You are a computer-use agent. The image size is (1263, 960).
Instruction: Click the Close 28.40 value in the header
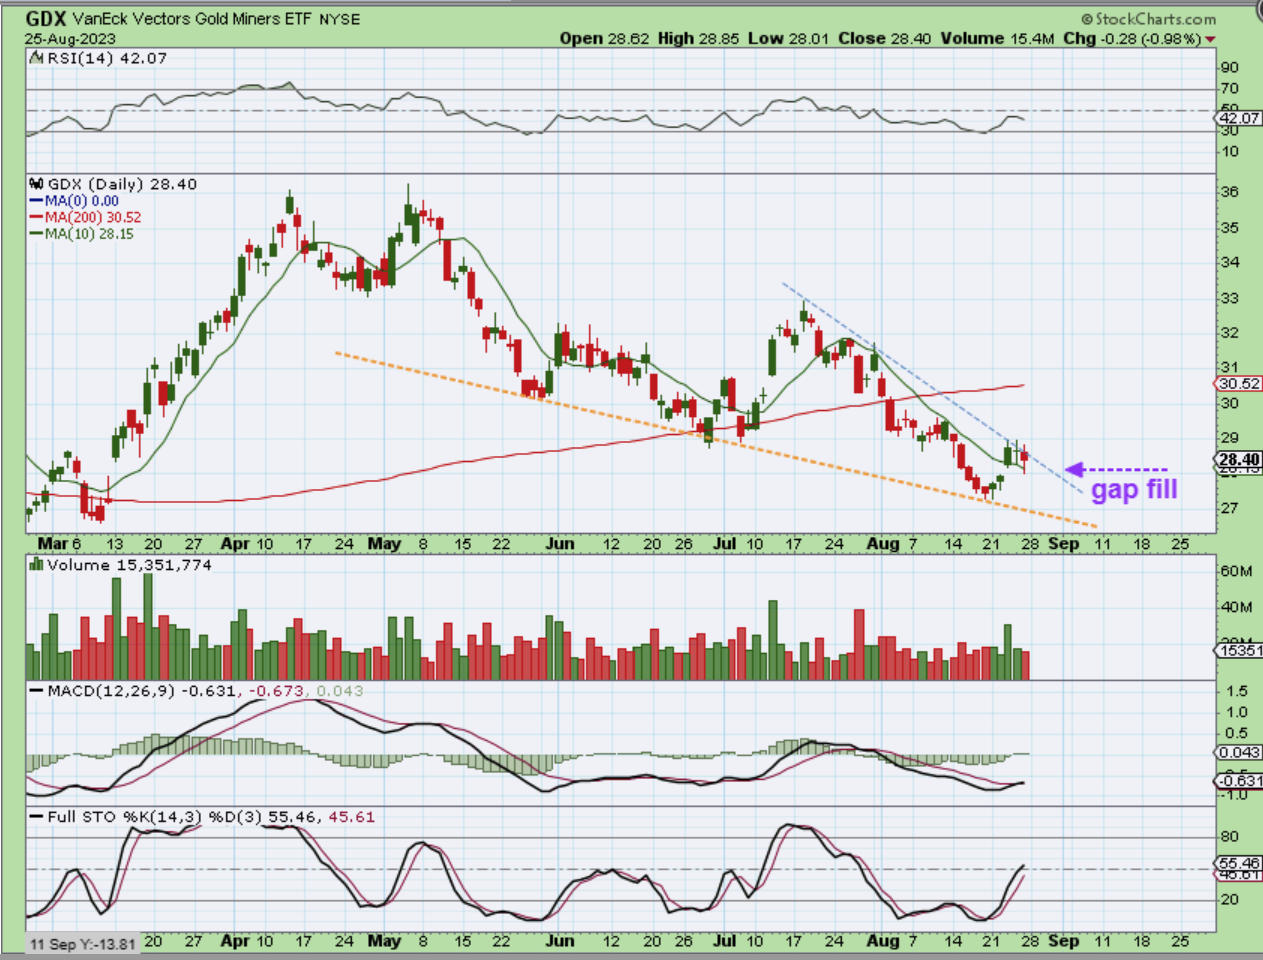(884, 38)
